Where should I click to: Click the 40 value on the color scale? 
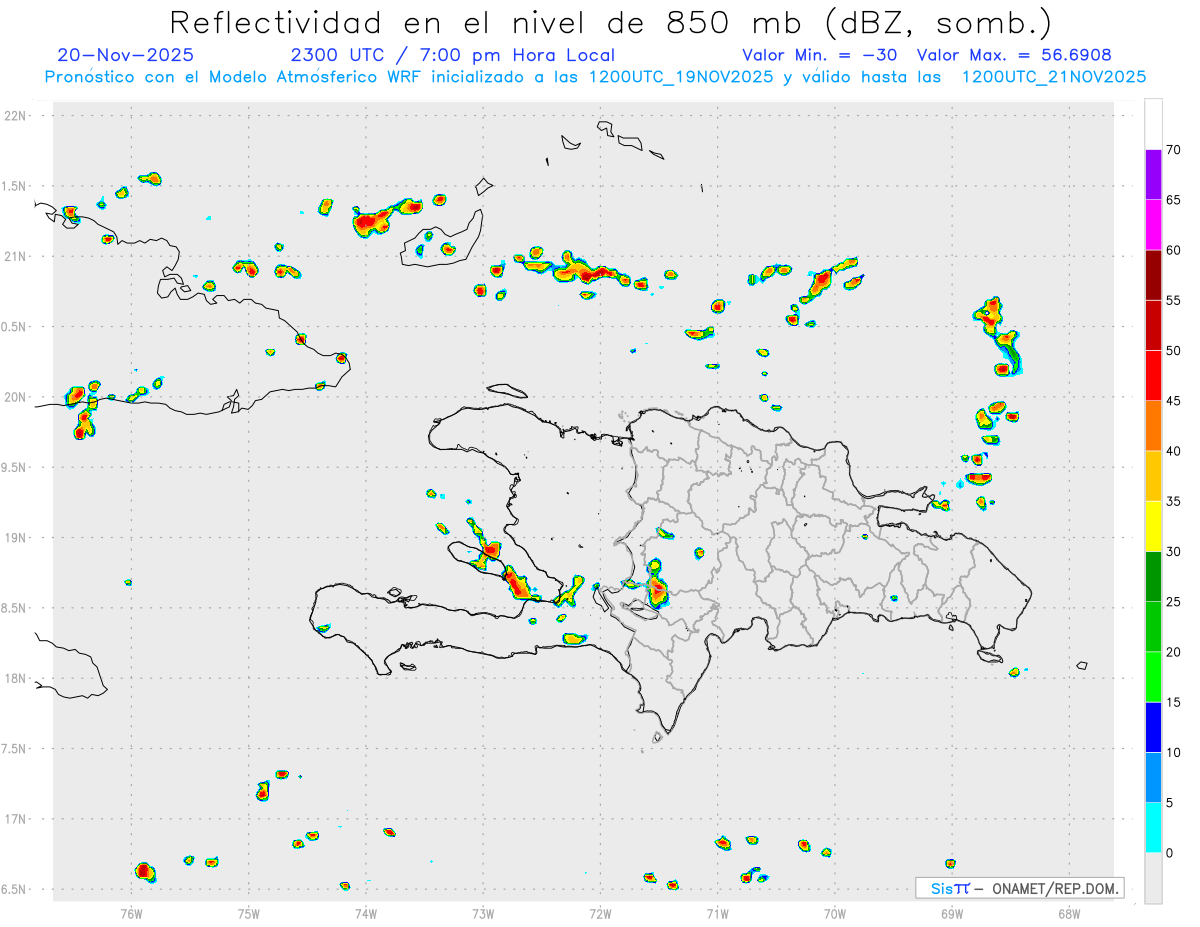coord(1174,451)
